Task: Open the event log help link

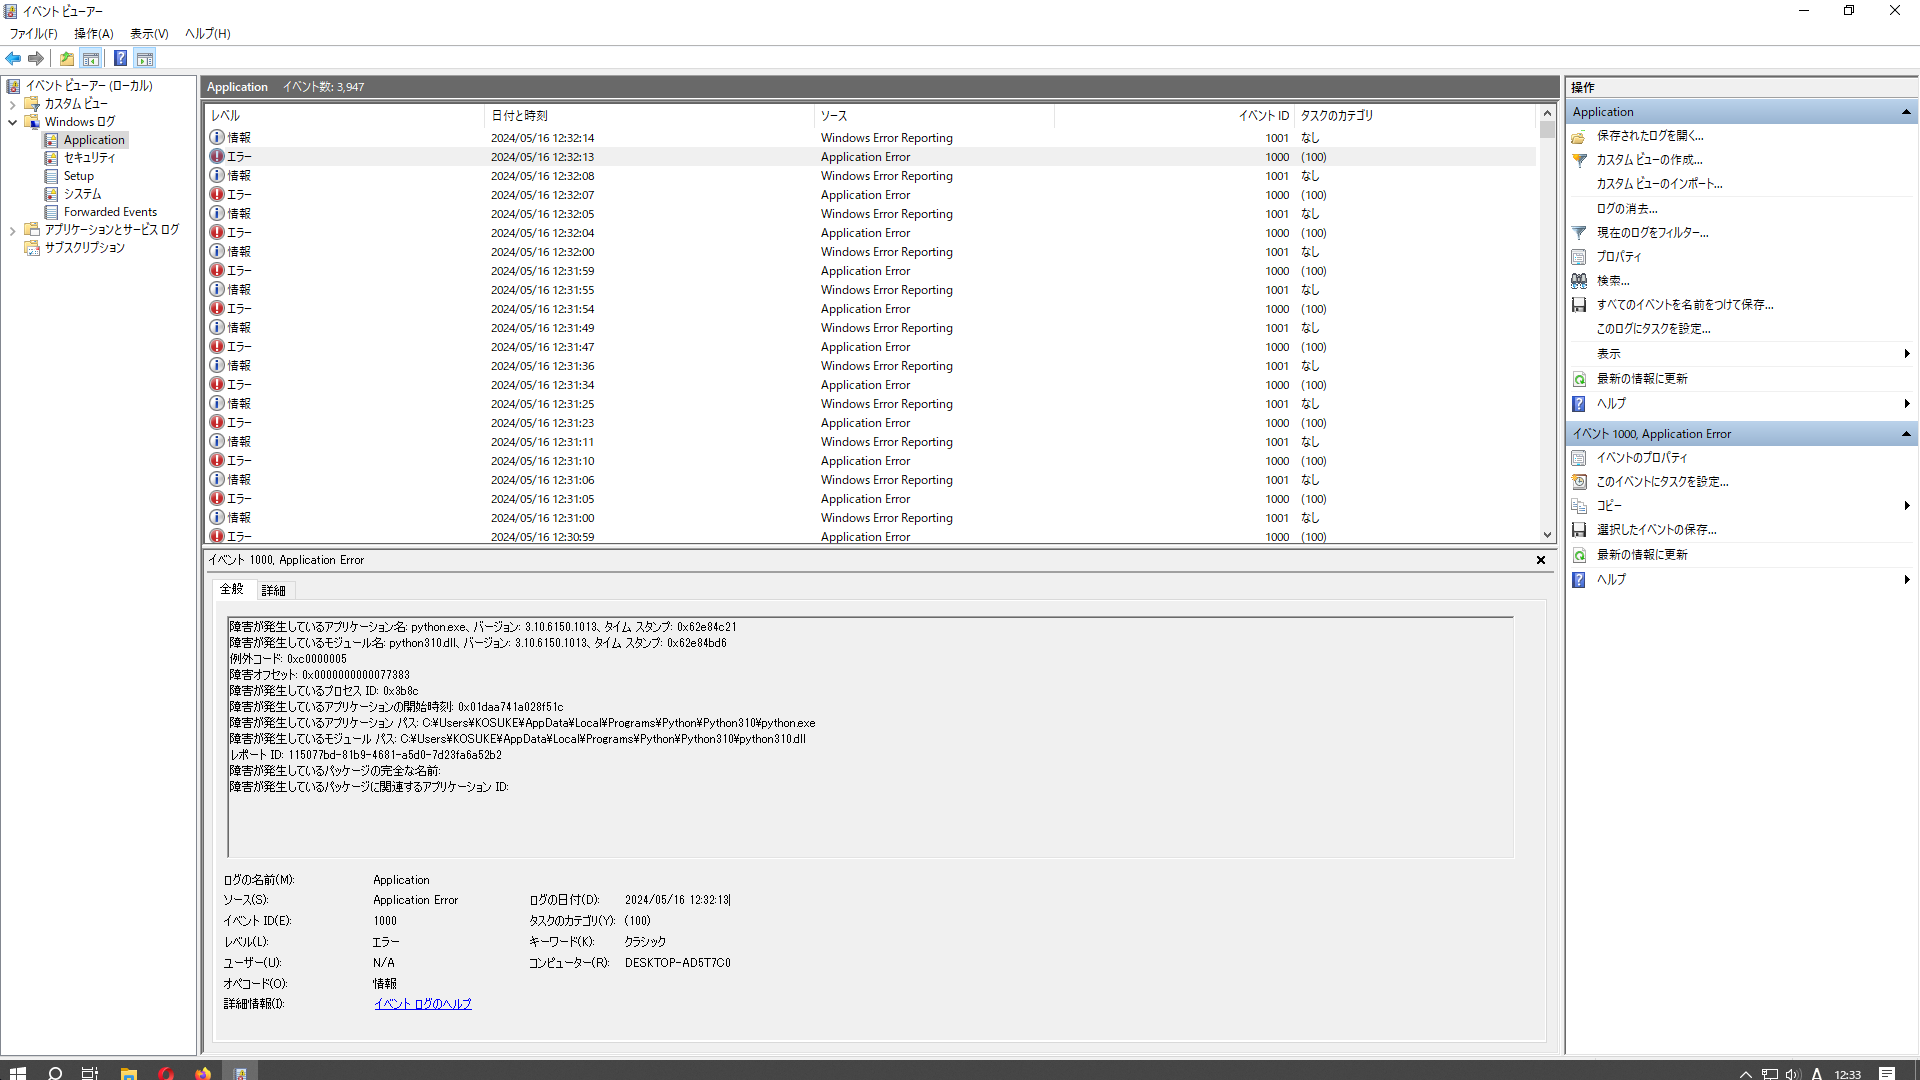Action: pyautogui.click(x=422, y=1004)
